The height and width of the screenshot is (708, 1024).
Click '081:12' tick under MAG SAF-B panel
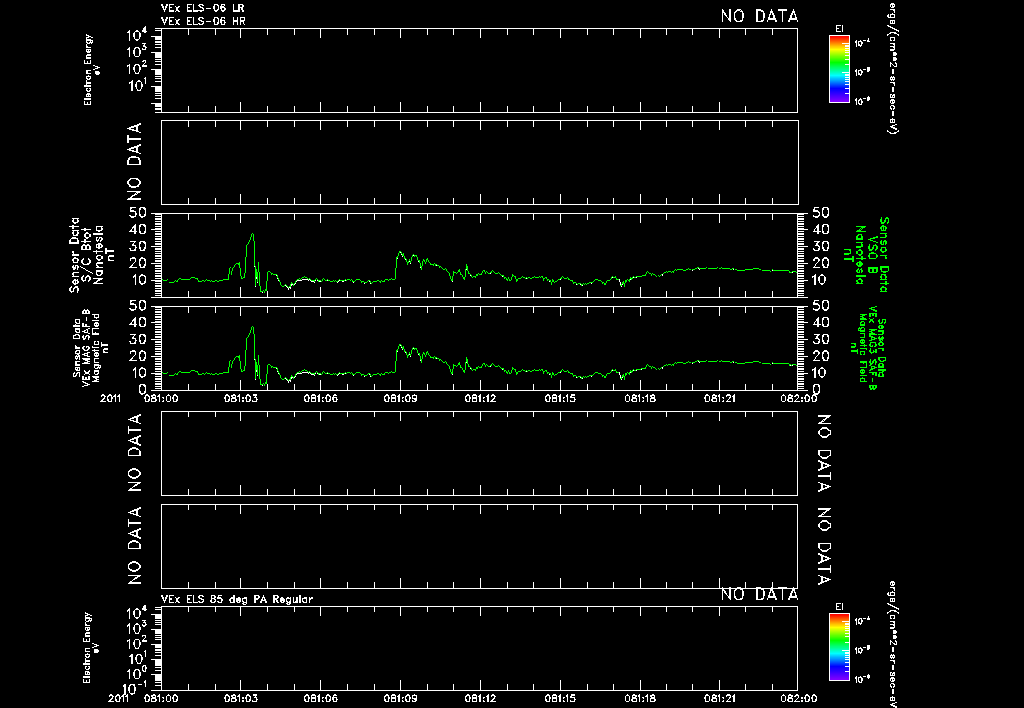point(480,398)
